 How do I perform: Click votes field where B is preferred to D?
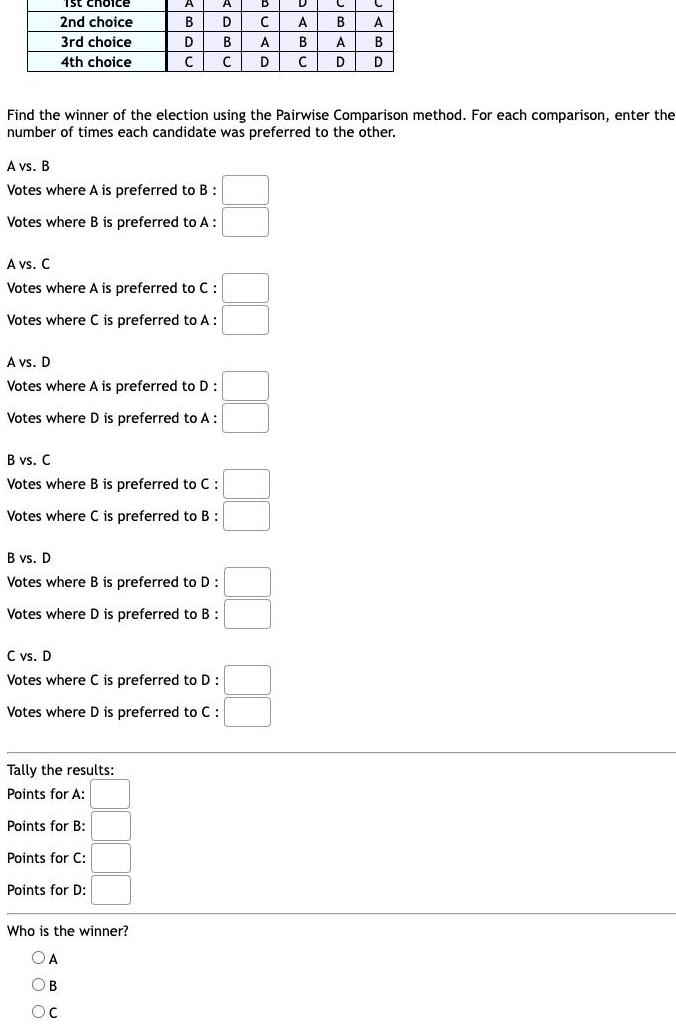point(247,581)
